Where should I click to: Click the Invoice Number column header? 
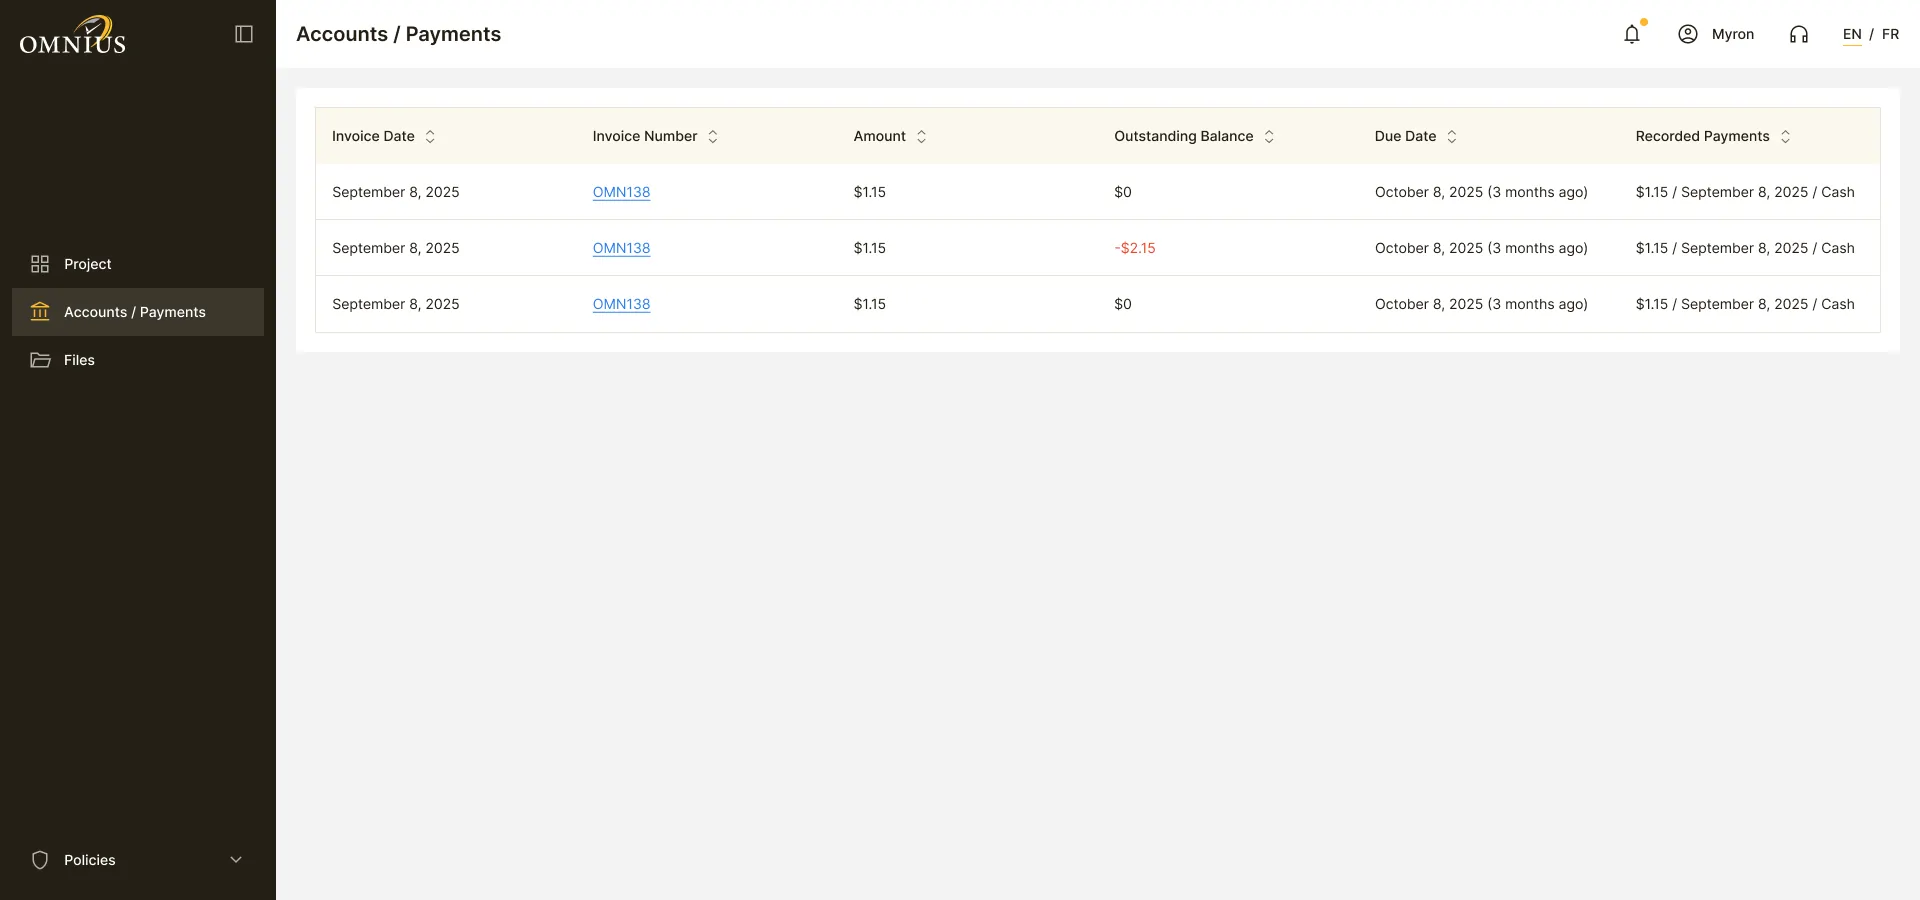point(645,136)
